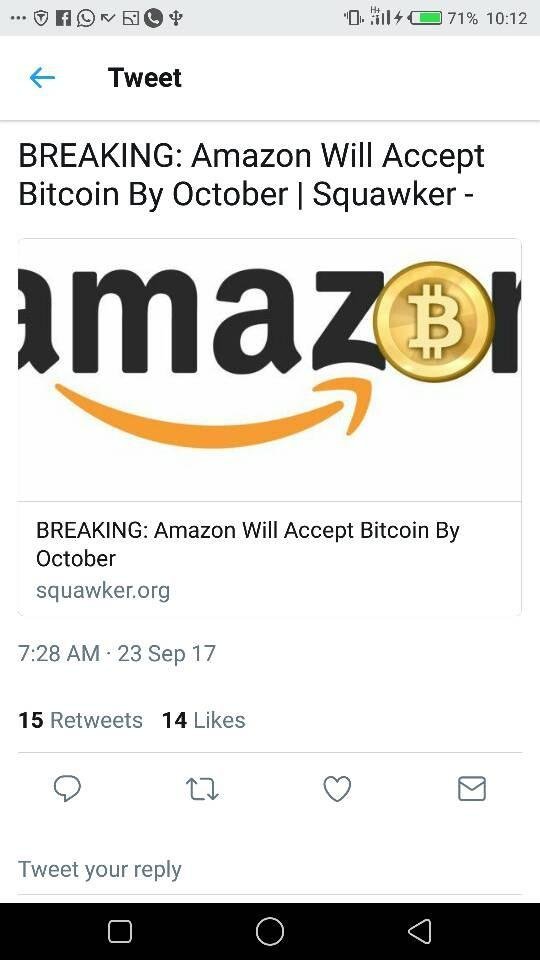Share tweet via envelope message icon
Screen dimensions: 540x960
click(x=472, y=789)
